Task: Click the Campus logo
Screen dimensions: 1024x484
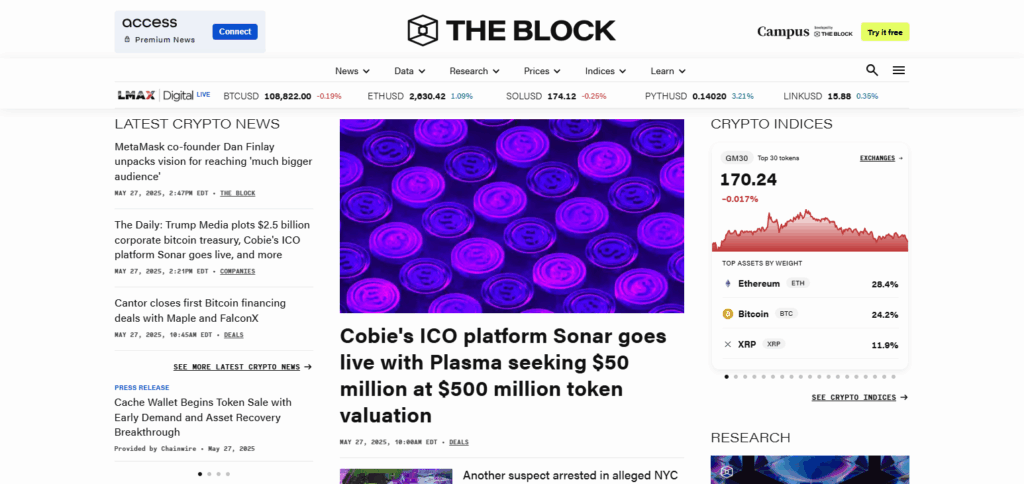Action: [x=782, y=32]
